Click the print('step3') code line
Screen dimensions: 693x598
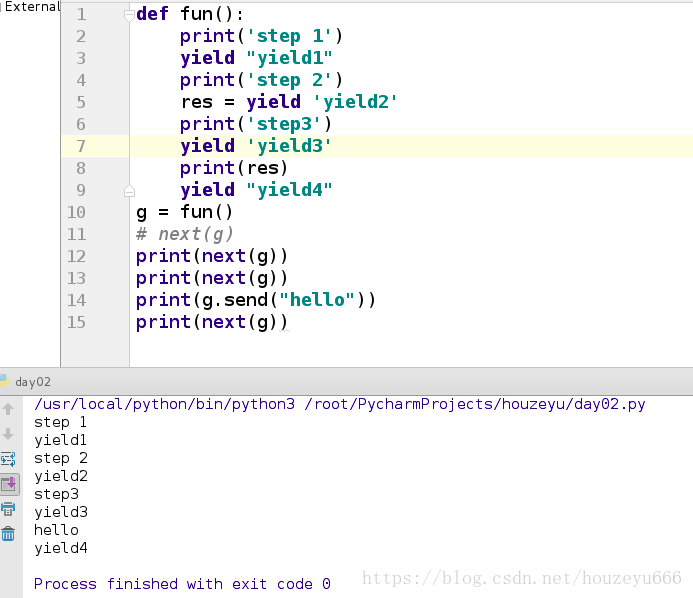pos(256,124)
